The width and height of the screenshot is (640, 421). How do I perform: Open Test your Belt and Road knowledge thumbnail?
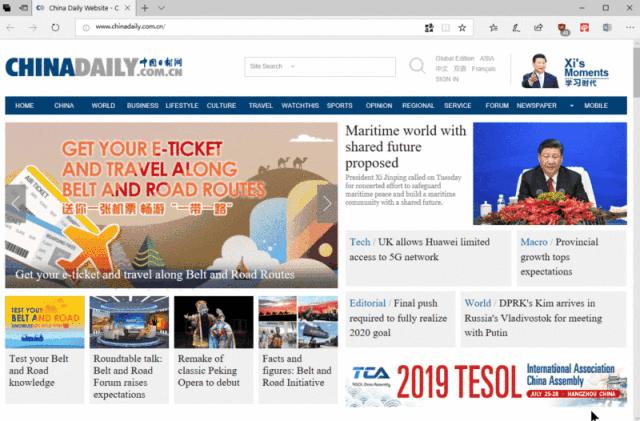pos(45,322)
